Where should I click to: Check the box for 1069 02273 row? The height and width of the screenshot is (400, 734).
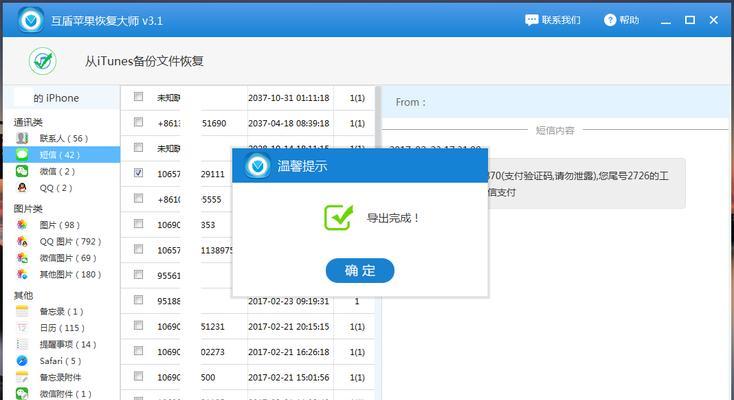coord(138,351)
